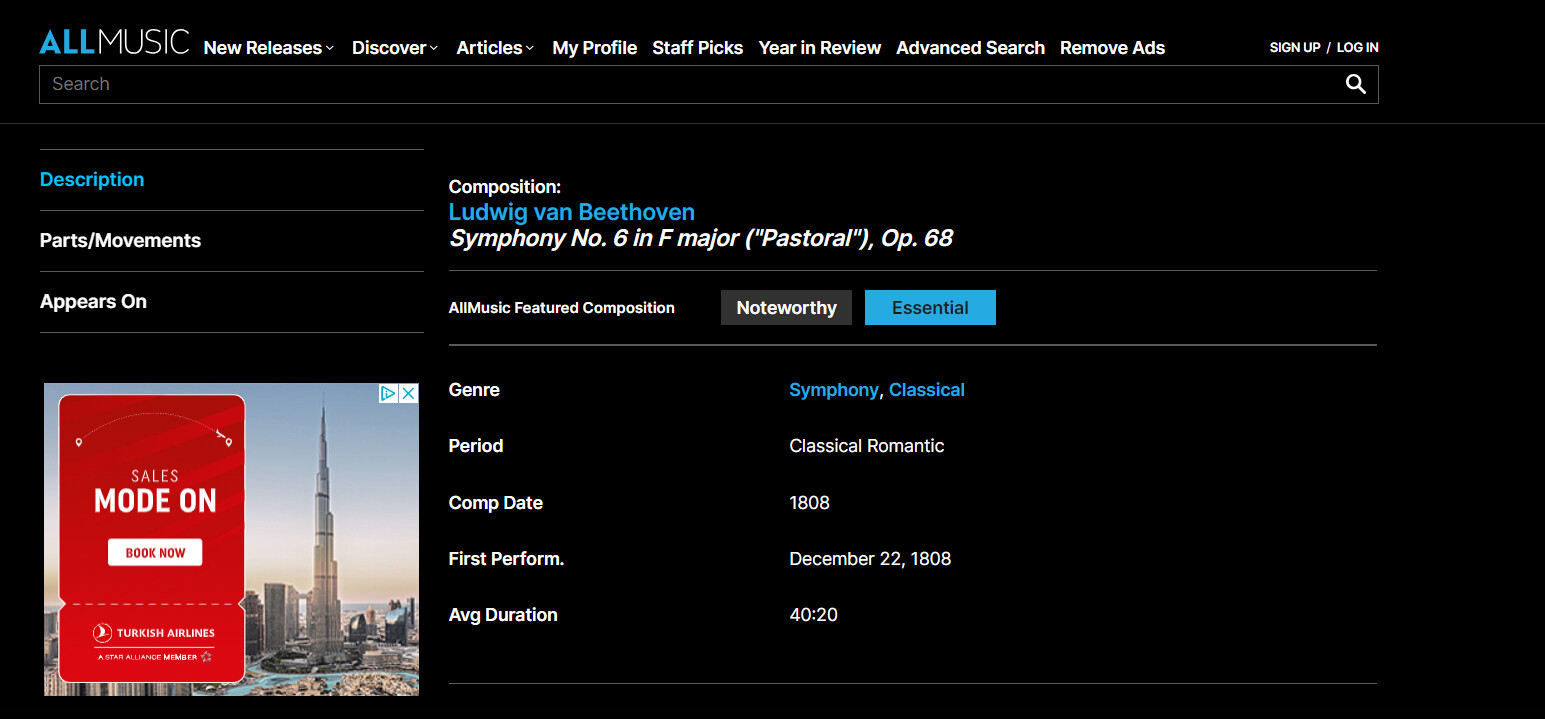
Task: Switch to Parts/Movements section
Action: coord(120,241)
